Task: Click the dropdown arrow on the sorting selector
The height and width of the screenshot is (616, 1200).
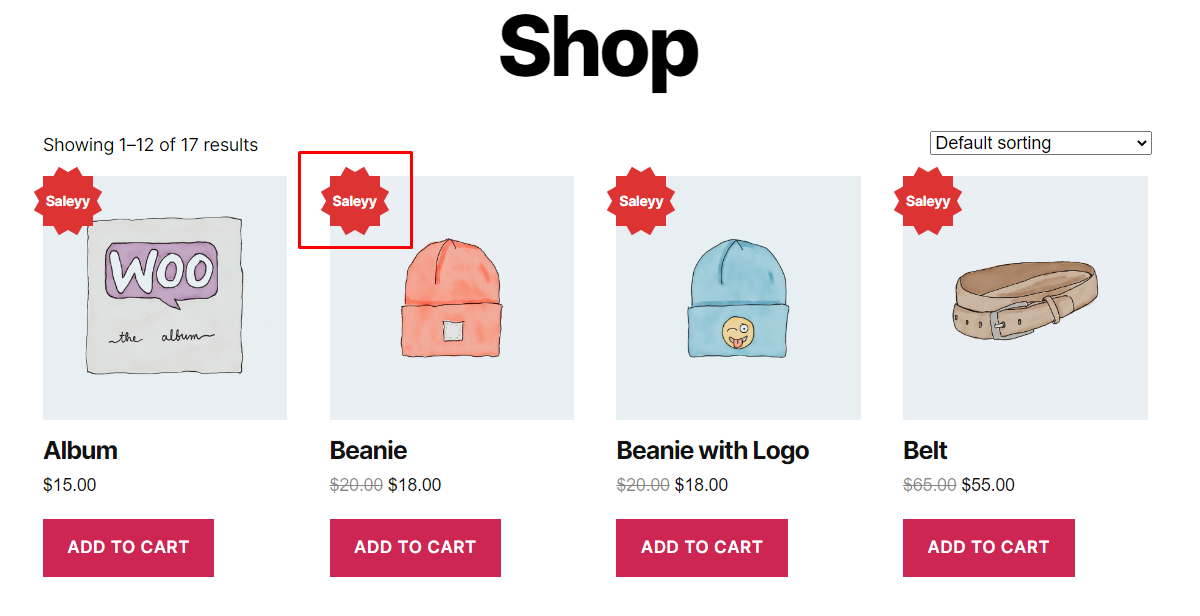Action: tap(1142, 143)
